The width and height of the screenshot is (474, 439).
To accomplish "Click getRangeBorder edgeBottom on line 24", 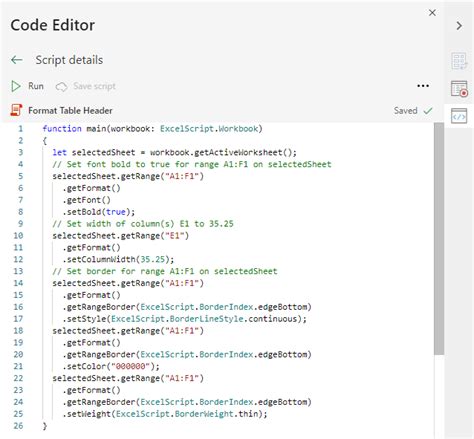I will [x=187, y=402].
